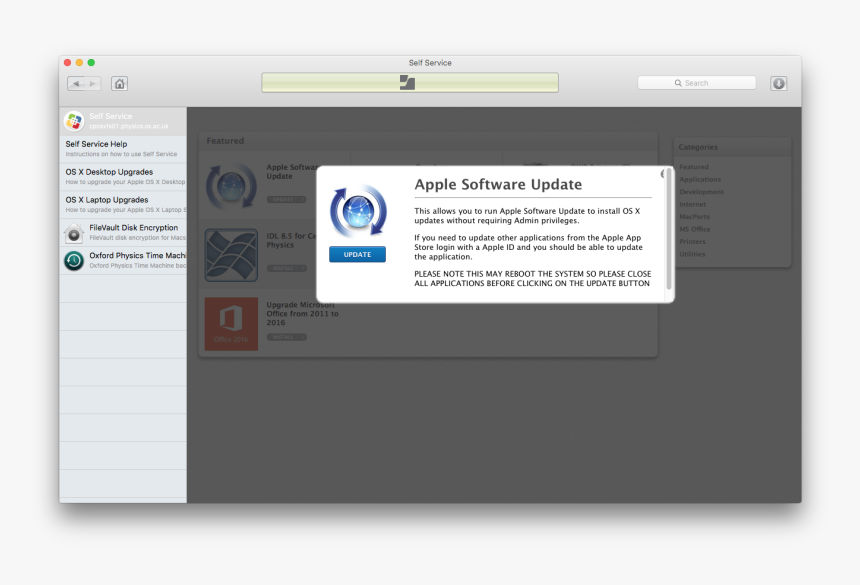Open Oxford Physics Time Machine item
The height and width of the screenshot is (585, 860).
pyautogui.click(x=123, y=260)
